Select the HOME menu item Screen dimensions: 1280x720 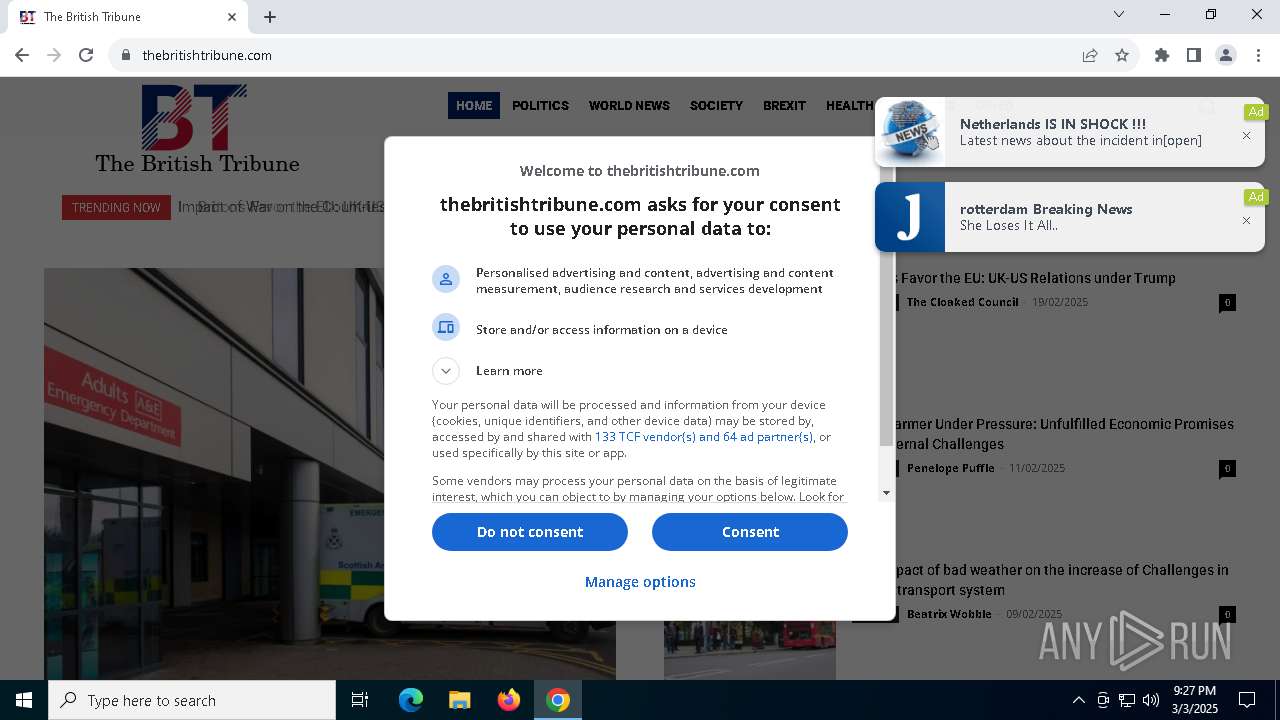point(474,105)
